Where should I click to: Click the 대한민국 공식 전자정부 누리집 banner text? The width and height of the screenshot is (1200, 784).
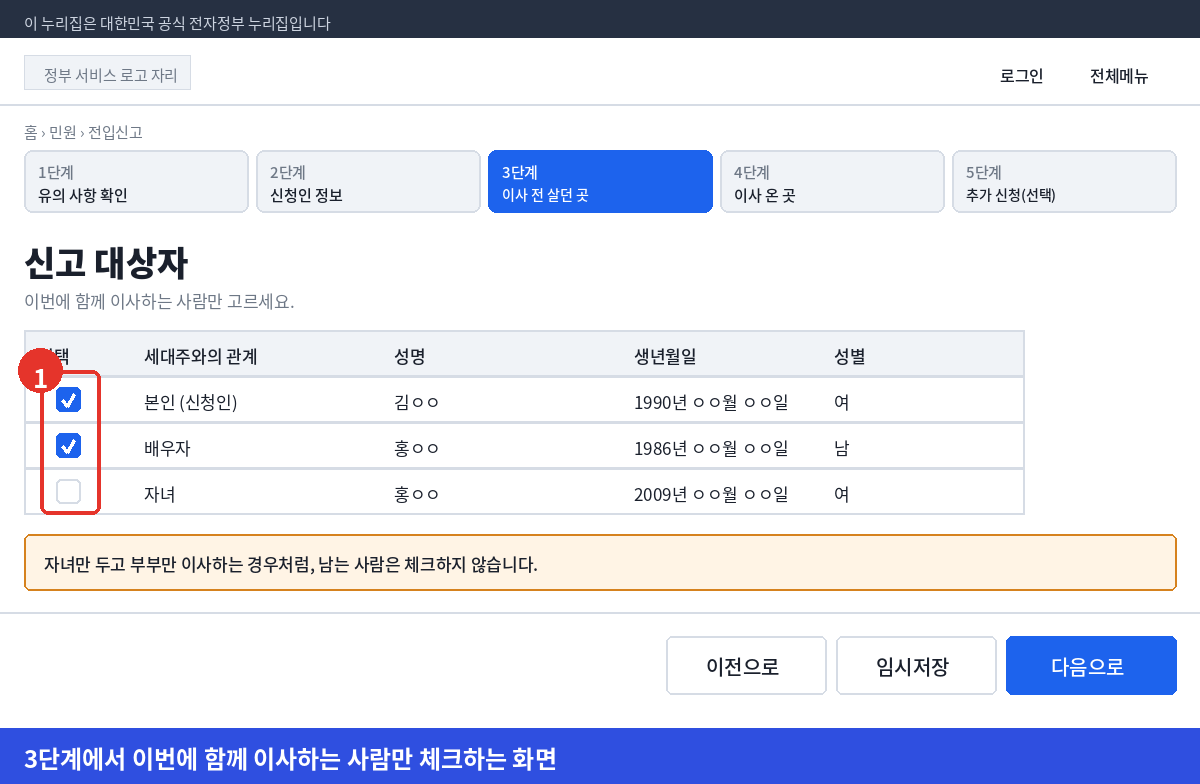[177, 22]
